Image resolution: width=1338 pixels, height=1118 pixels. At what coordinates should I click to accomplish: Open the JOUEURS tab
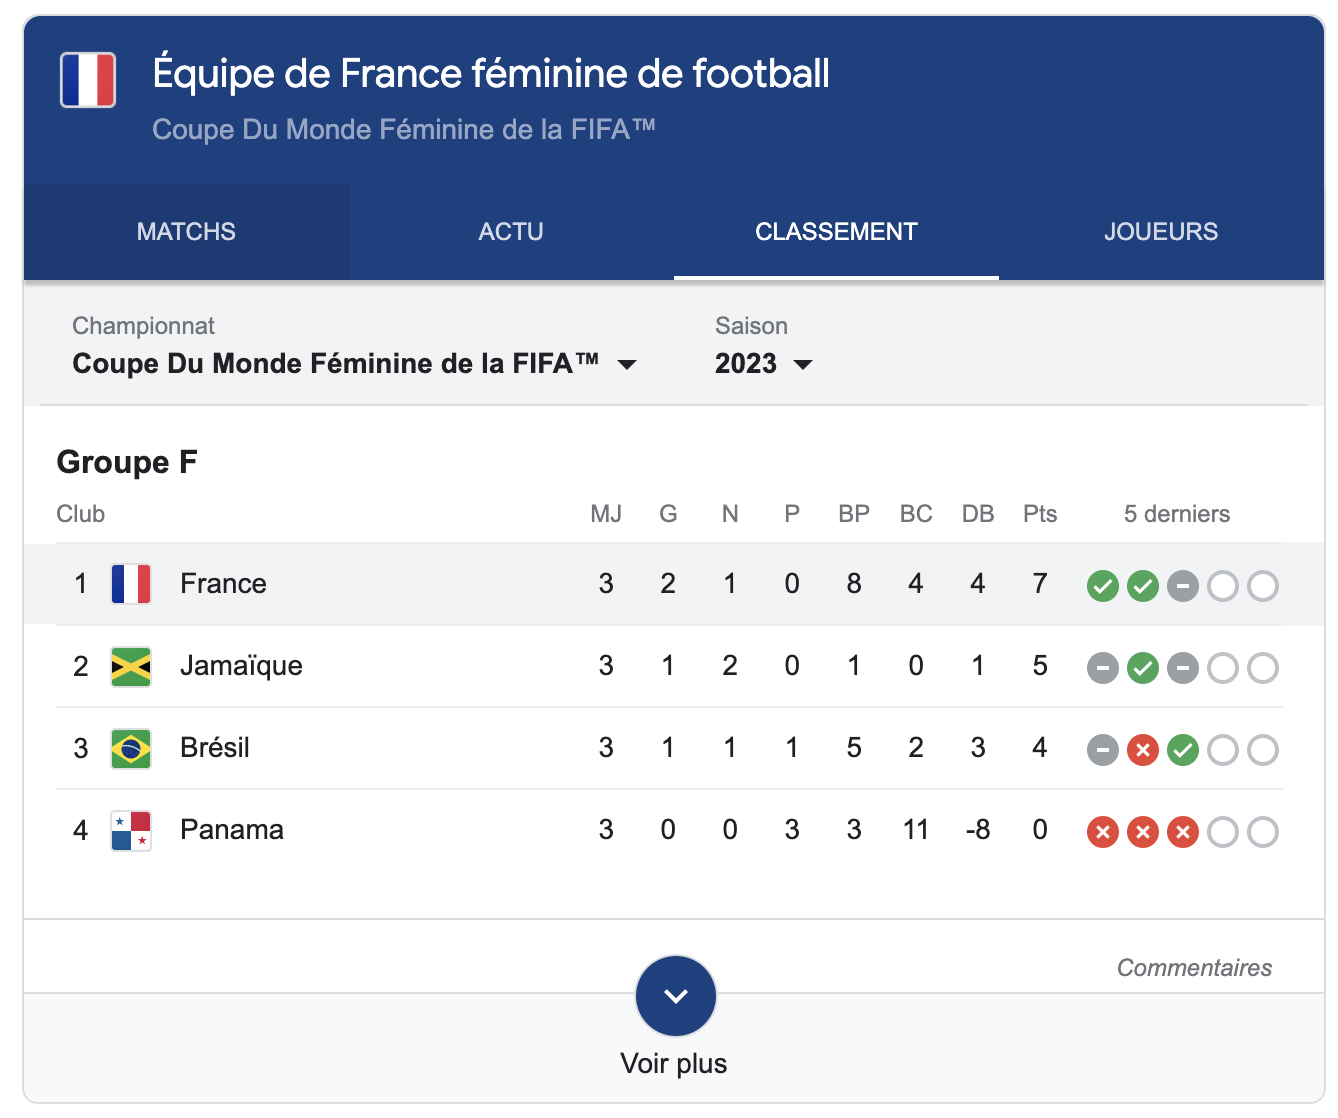tap(1161, 232)
